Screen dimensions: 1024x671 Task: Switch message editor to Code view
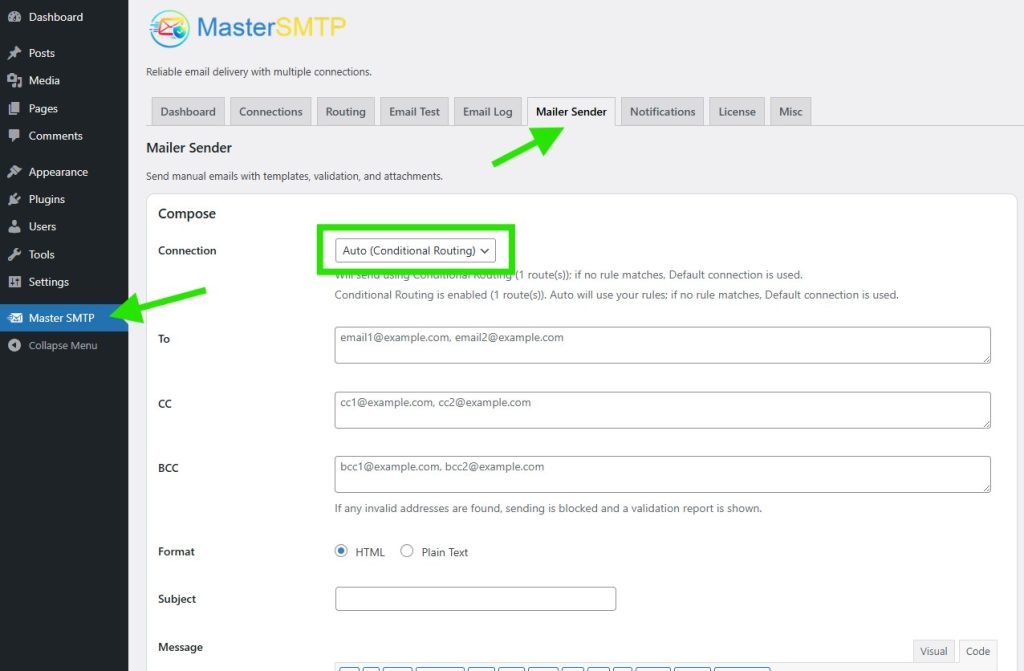(x=976, y=651)
